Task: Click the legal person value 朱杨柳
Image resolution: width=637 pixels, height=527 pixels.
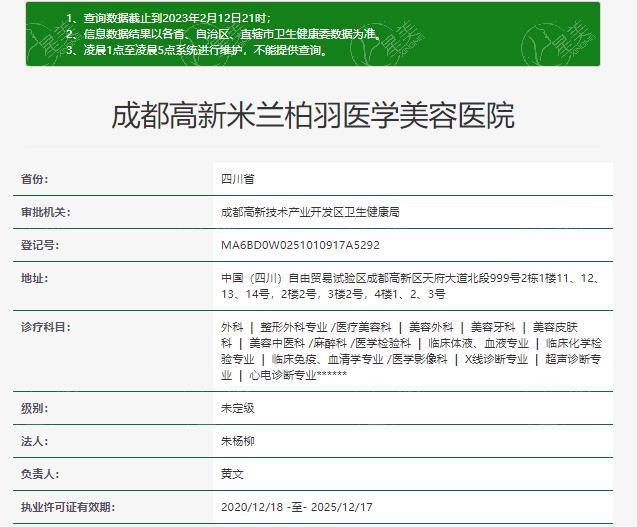Action: coord(238,441)
